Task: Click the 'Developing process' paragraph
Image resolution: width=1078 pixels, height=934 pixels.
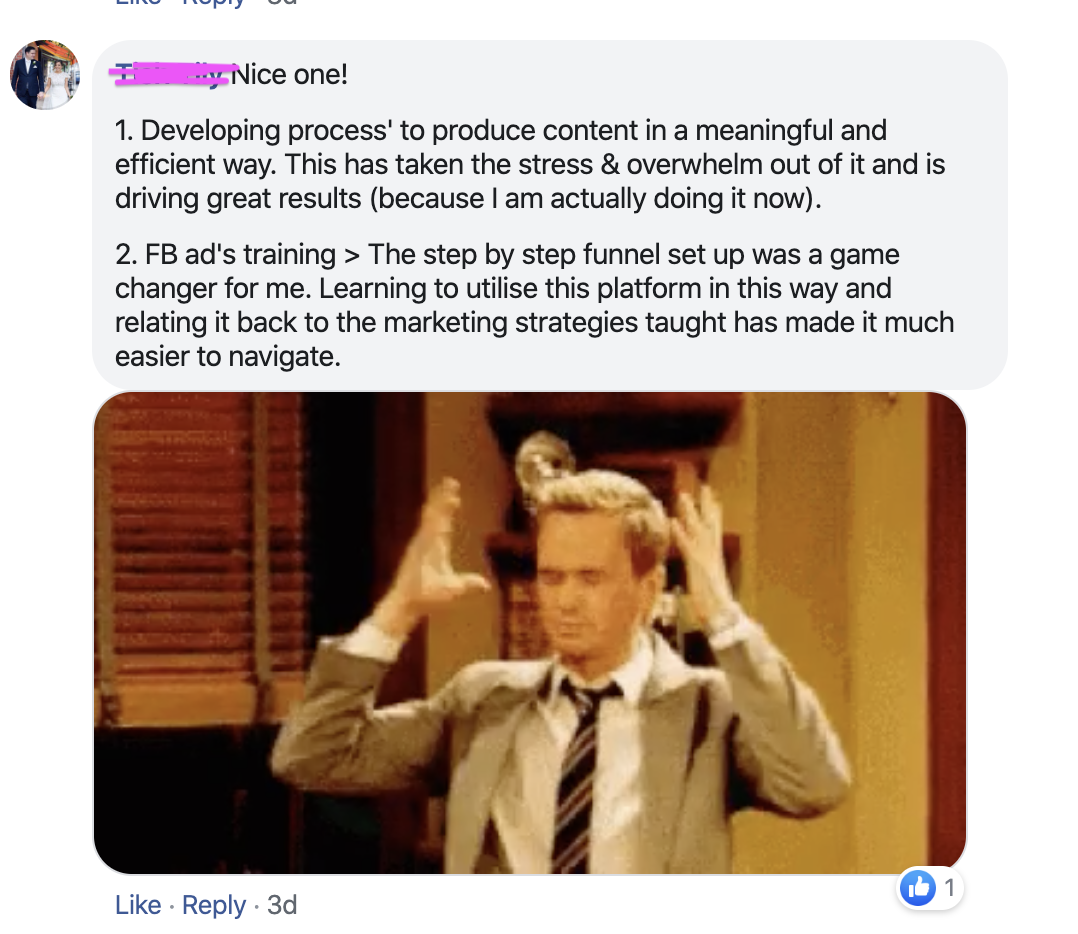Action: point(529,164)
